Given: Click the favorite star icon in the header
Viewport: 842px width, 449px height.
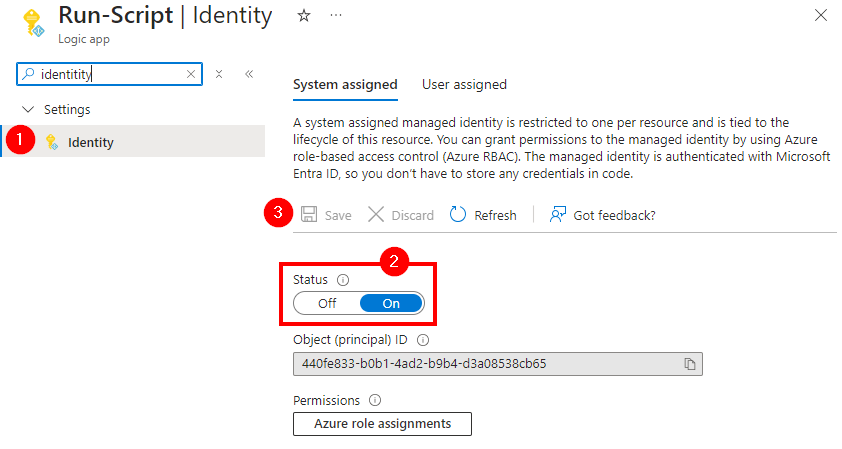Looking at the screenshot, I should [x=304, y=16].
